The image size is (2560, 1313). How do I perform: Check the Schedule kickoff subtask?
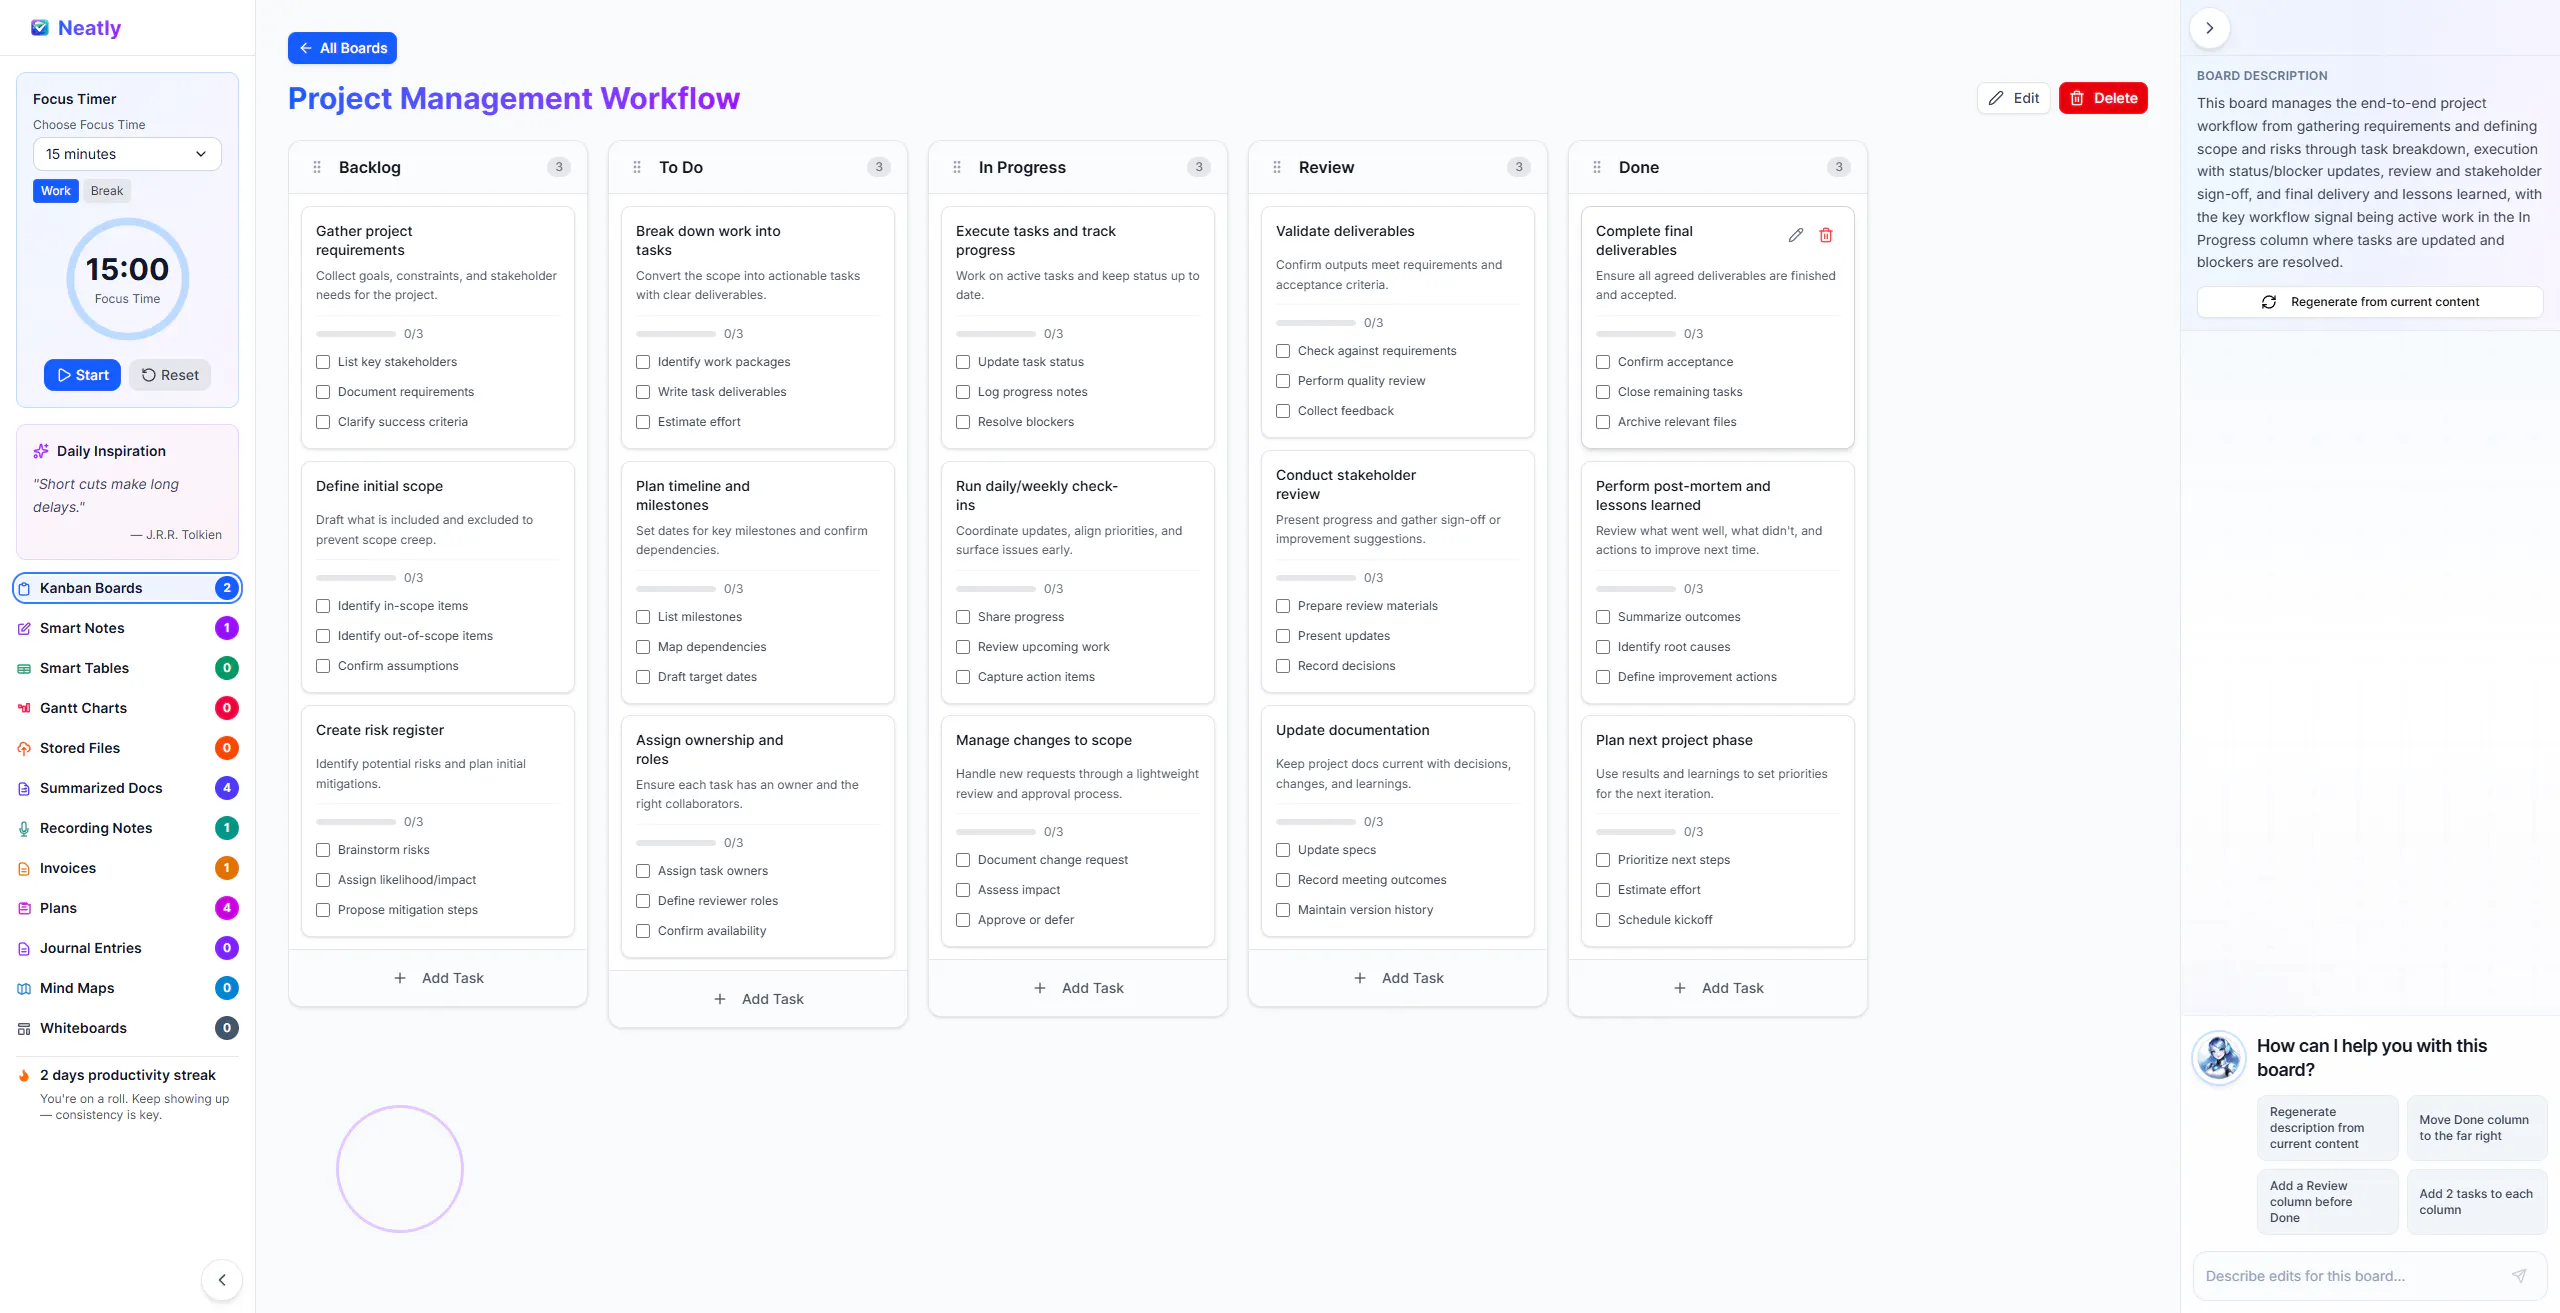coord(1603,920)
